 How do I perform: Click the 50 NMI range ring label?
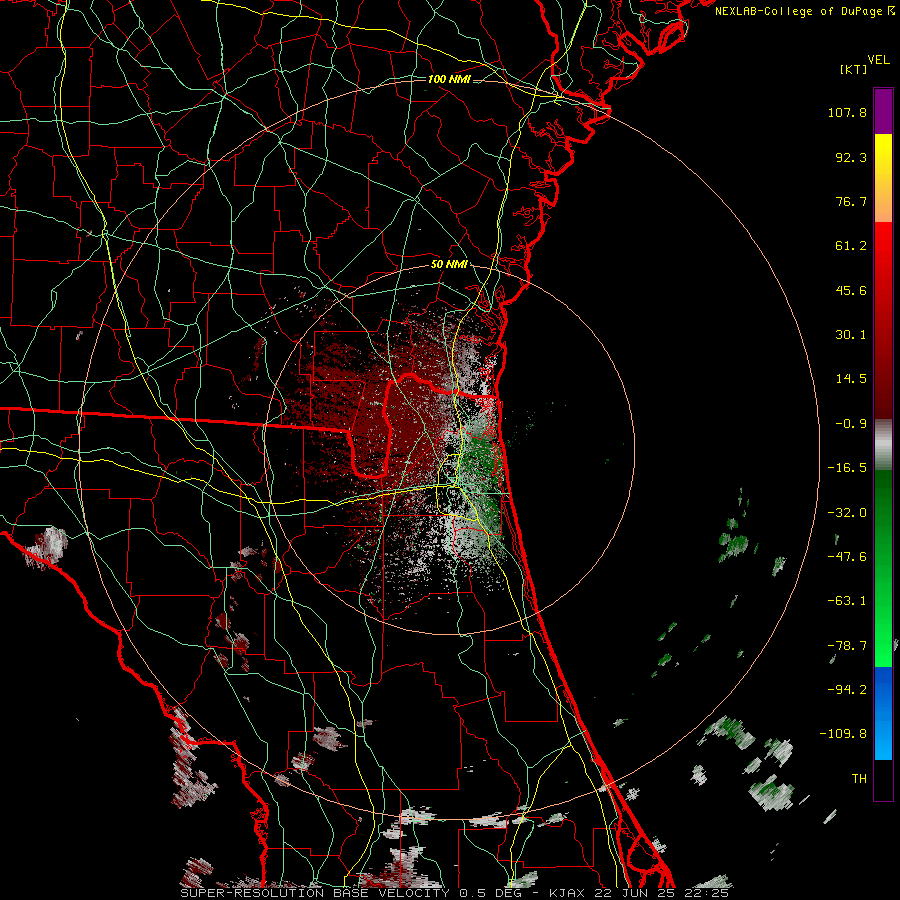pos(449,265)
